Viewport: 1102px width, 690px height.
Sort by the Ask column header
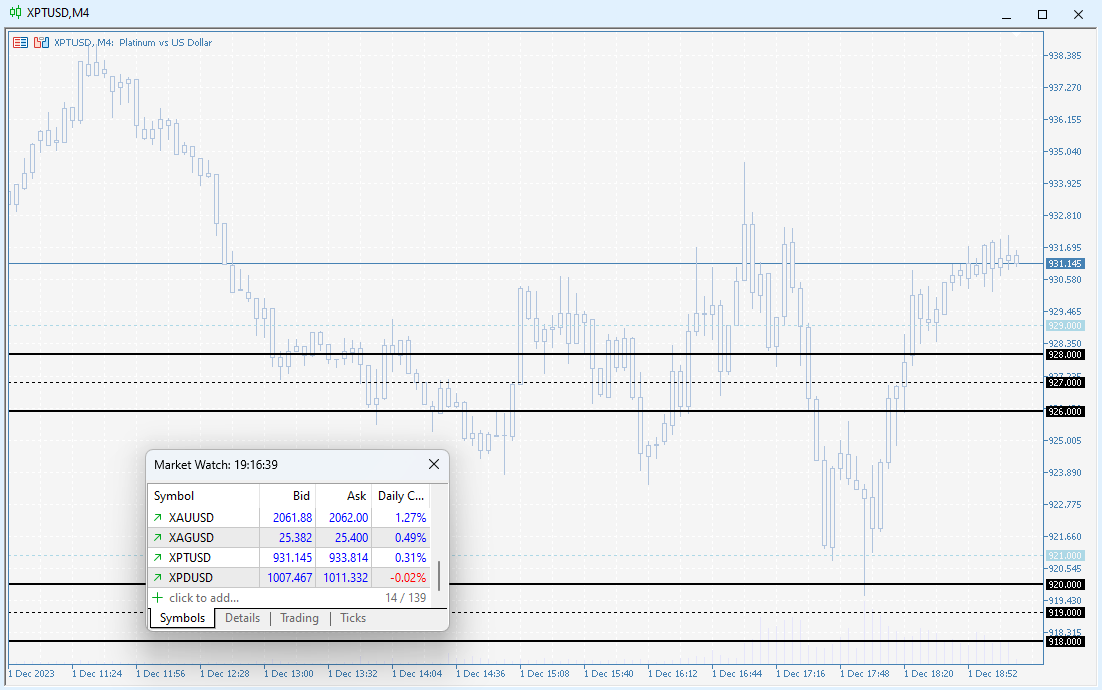pos(344,495)
